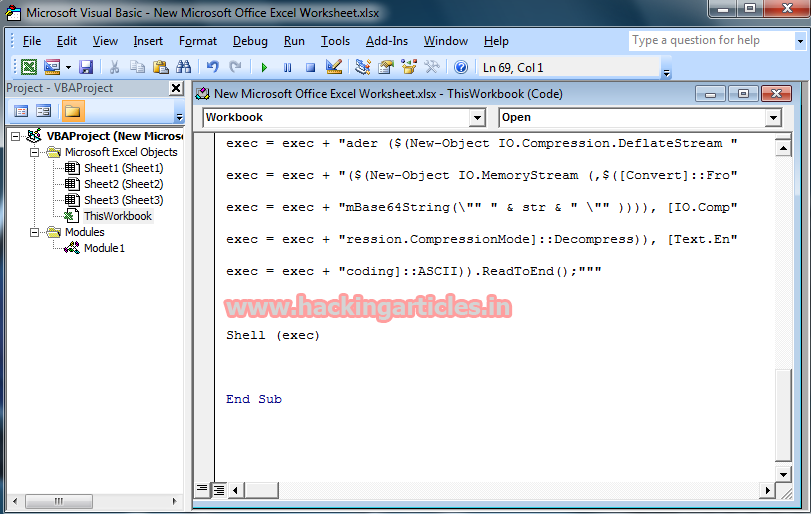Select Sheet1 (Sheet1) in project tree

tap(124, 168)
